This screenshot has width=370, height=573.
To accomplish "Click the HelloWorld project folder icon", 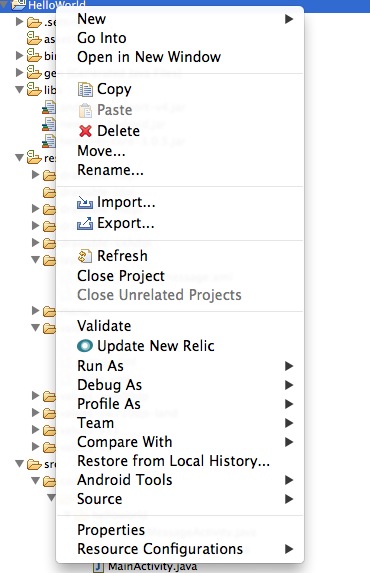I will [x=18, y=5].
